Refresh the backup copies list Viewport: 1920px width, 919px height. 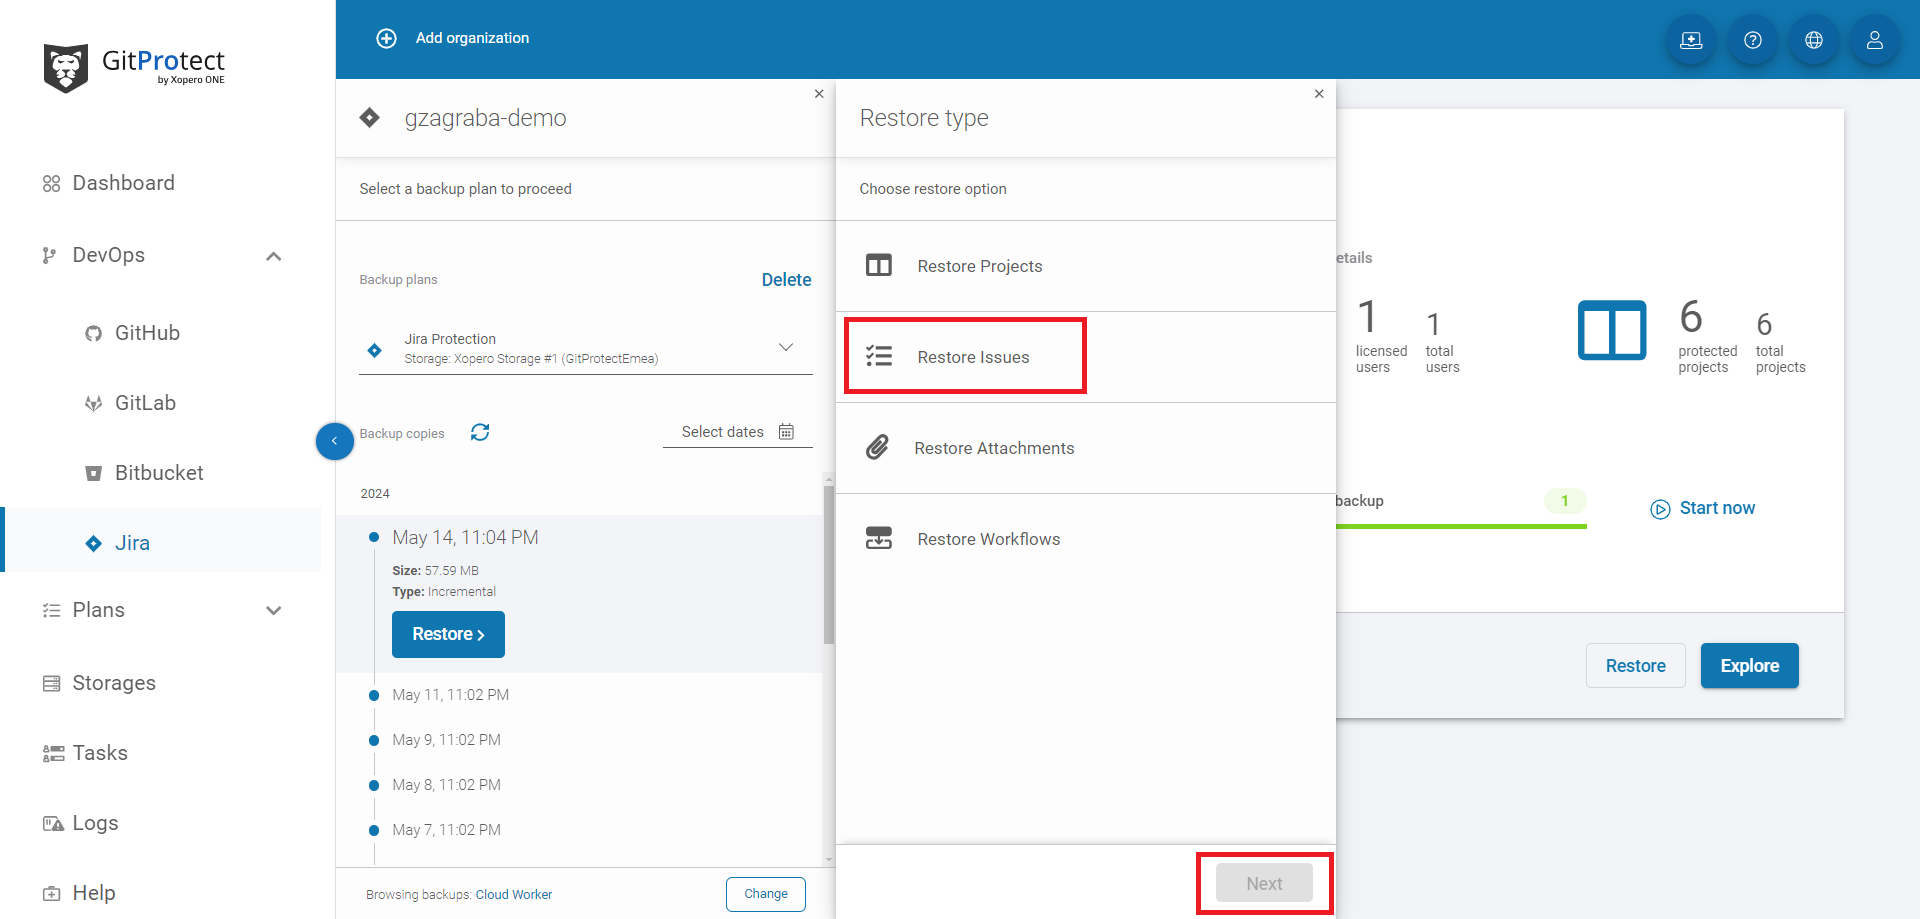click(x=480, y=431)
